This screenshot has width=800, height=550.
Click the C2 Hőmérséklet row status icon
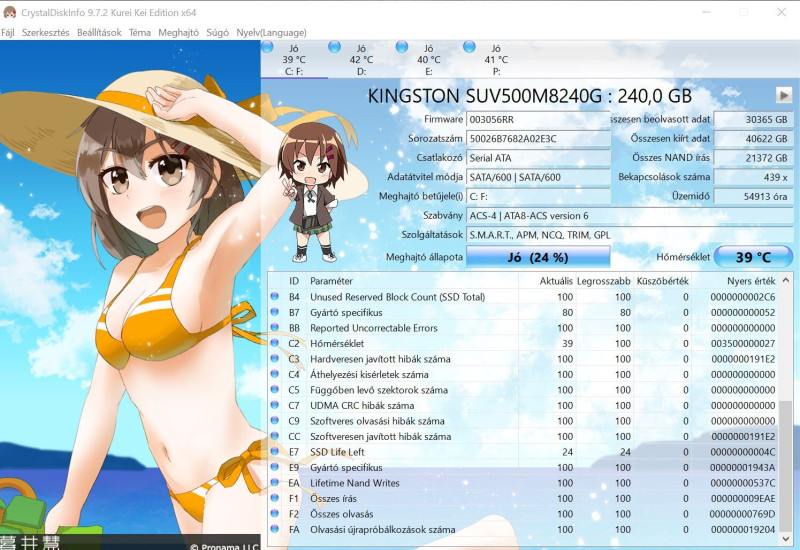click(x=274, y=343)
